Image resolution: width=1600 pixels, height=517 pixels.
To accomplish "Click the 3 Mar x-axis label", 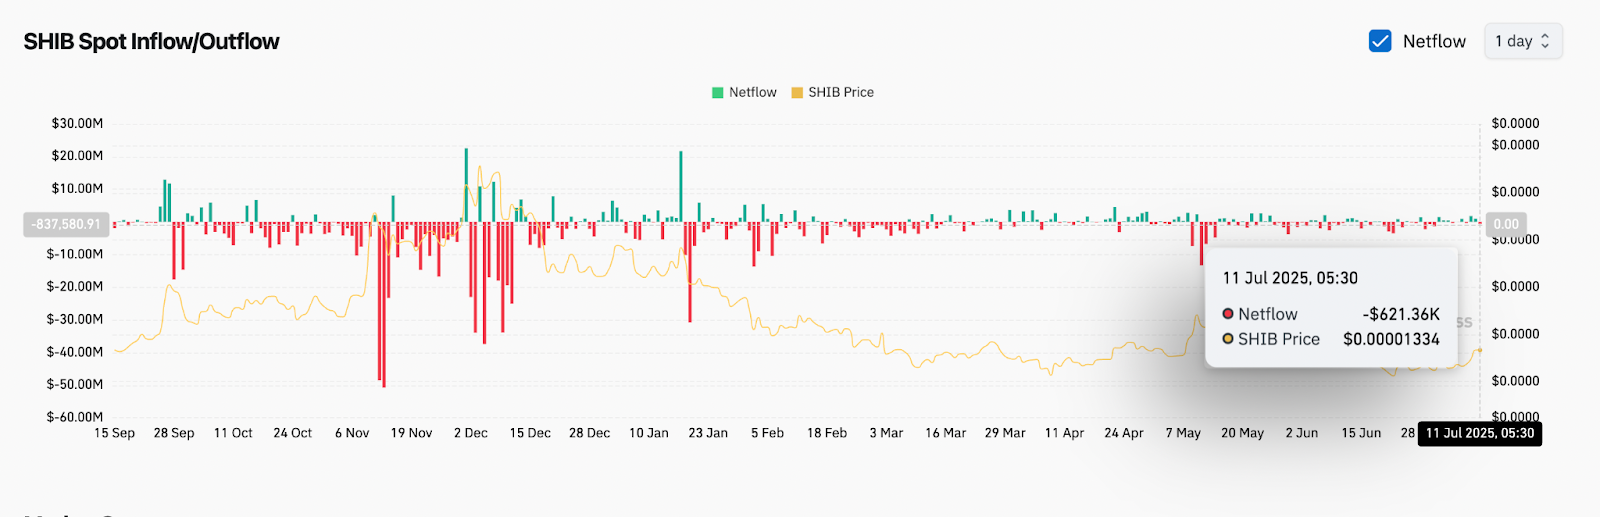I will (x=886, y=433).
